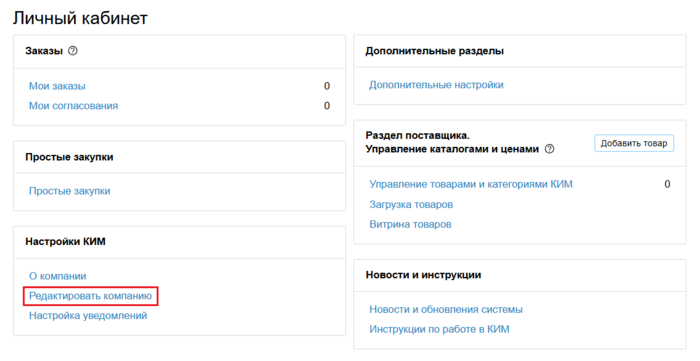Click the help icon beside Управление каталогами и ценами
The height and width of the screenshot is (361, 700).
point(550,149)
